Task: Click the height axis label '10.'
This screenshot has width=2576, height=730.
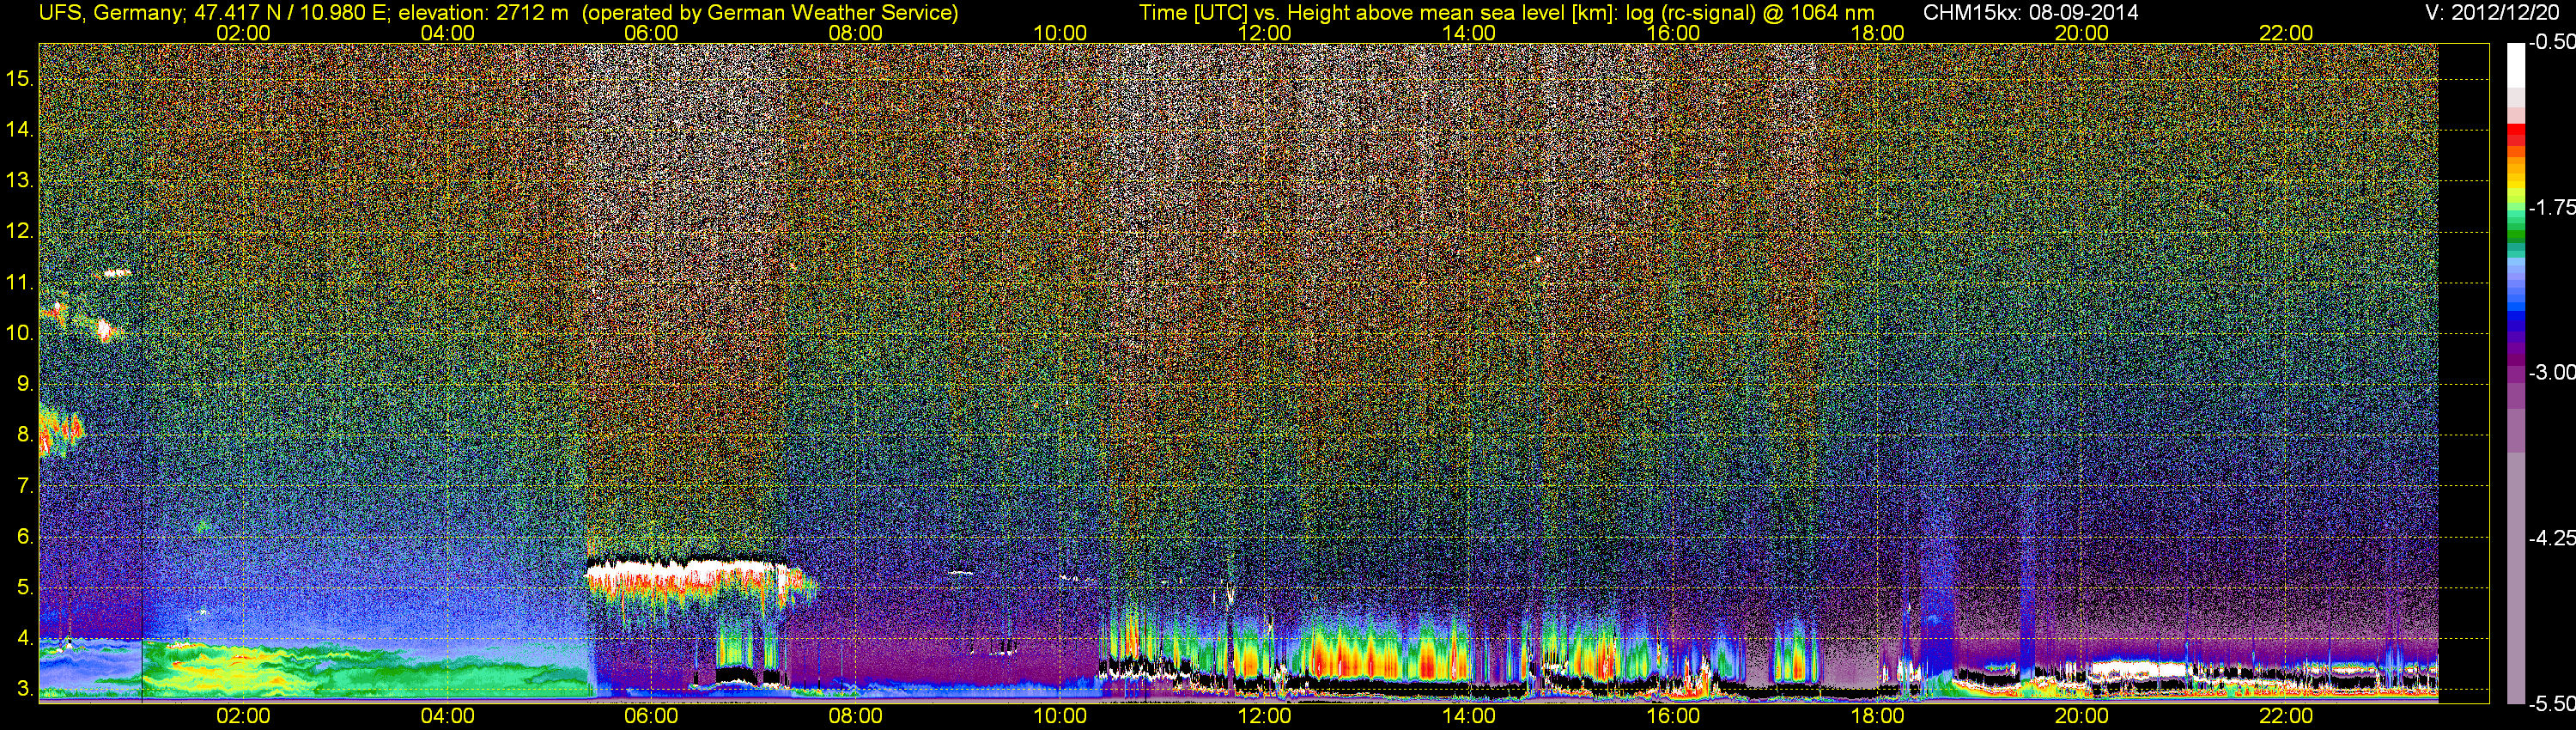Action: [x=19, y=333]
